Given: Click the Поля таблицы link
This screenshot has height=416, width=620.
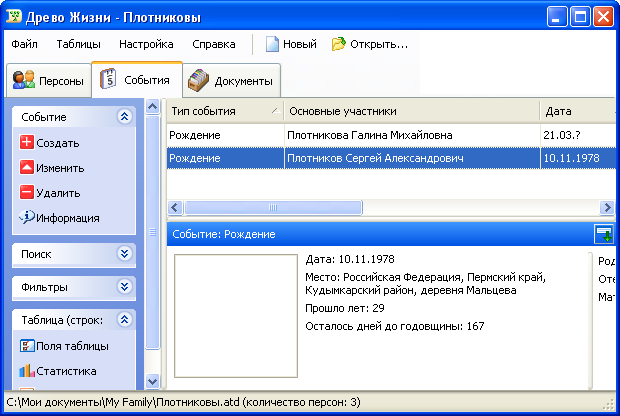Looking at the screenshot, I should point(72,346).
